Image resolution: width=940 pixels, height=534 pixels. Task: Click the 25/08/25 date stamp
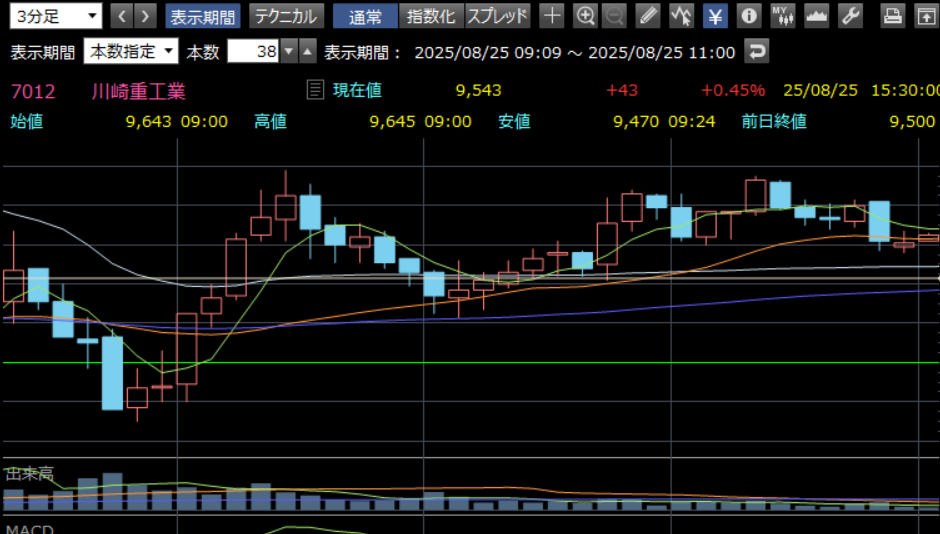820,90
